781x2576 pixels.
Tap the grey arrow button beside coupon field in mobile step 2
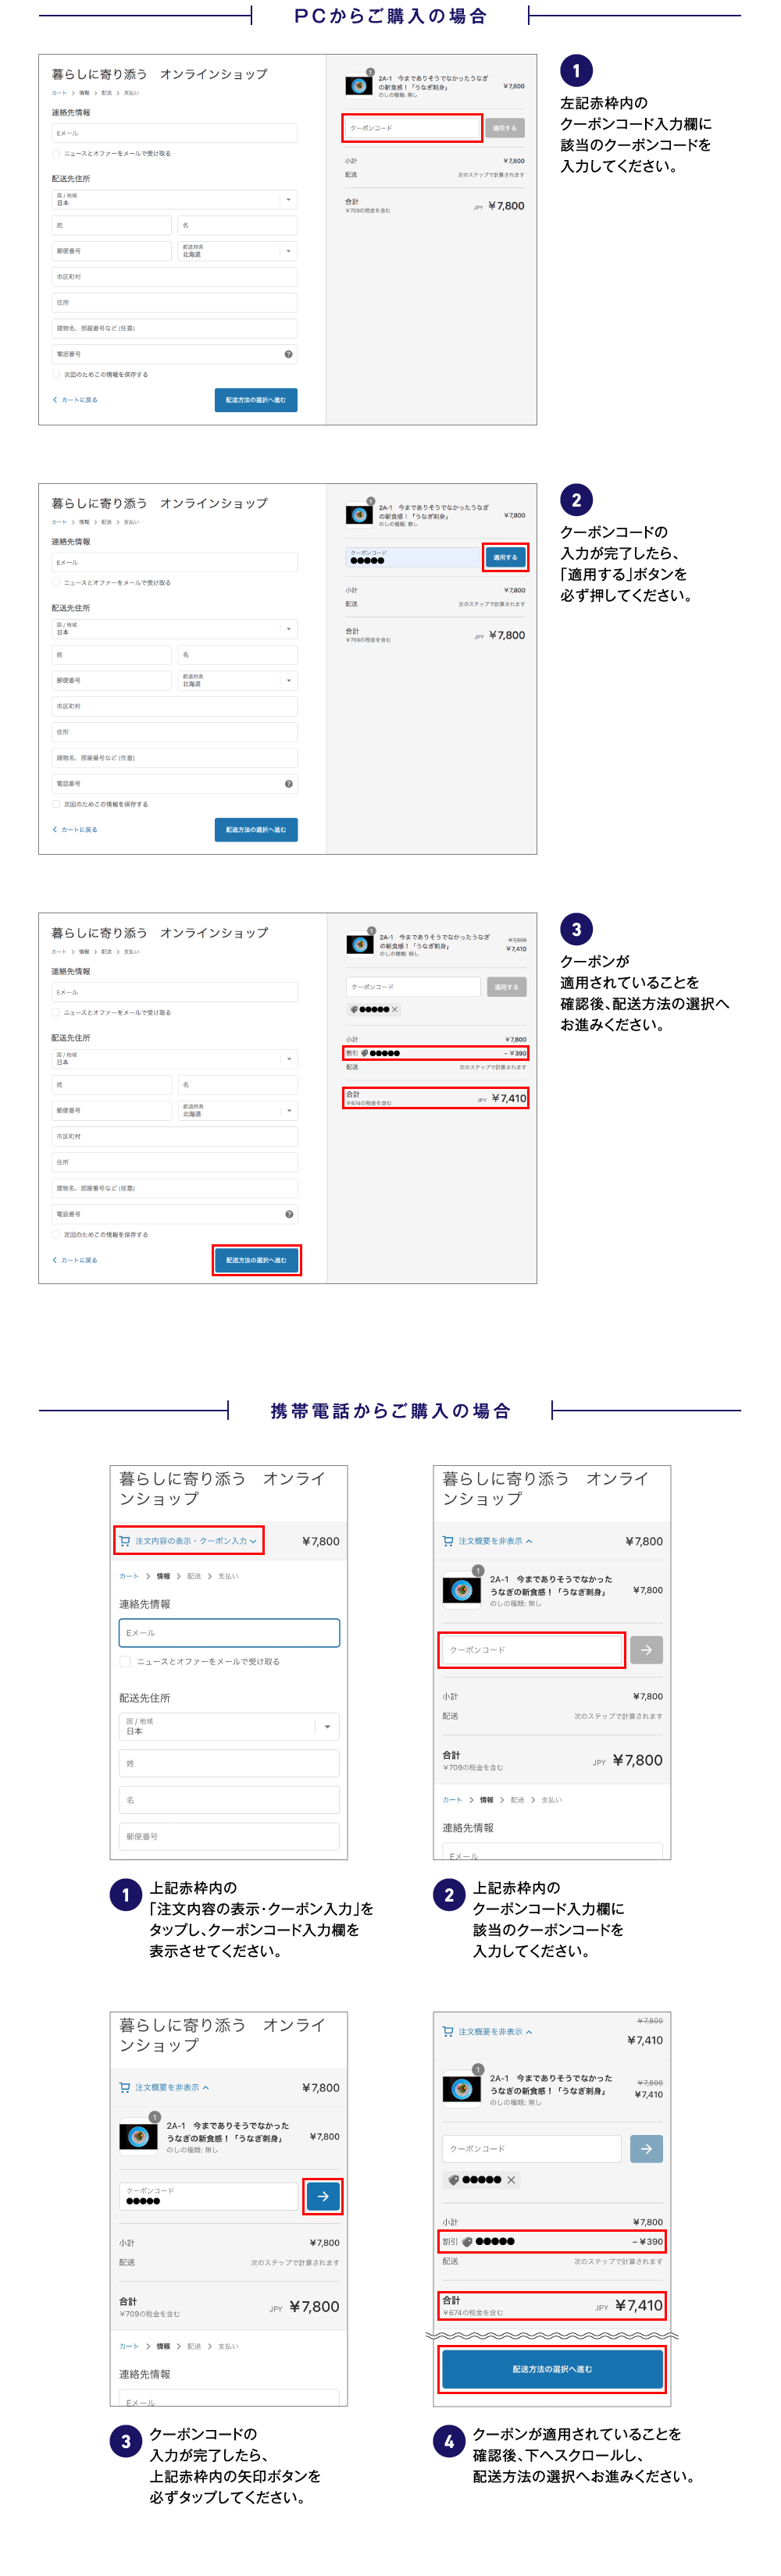point(646,1649)
